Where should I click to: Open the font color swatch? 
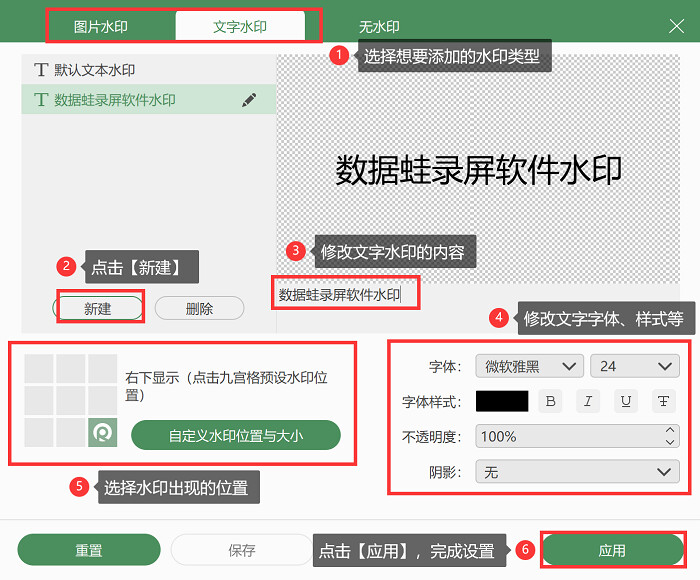click(x=502, y=401)
